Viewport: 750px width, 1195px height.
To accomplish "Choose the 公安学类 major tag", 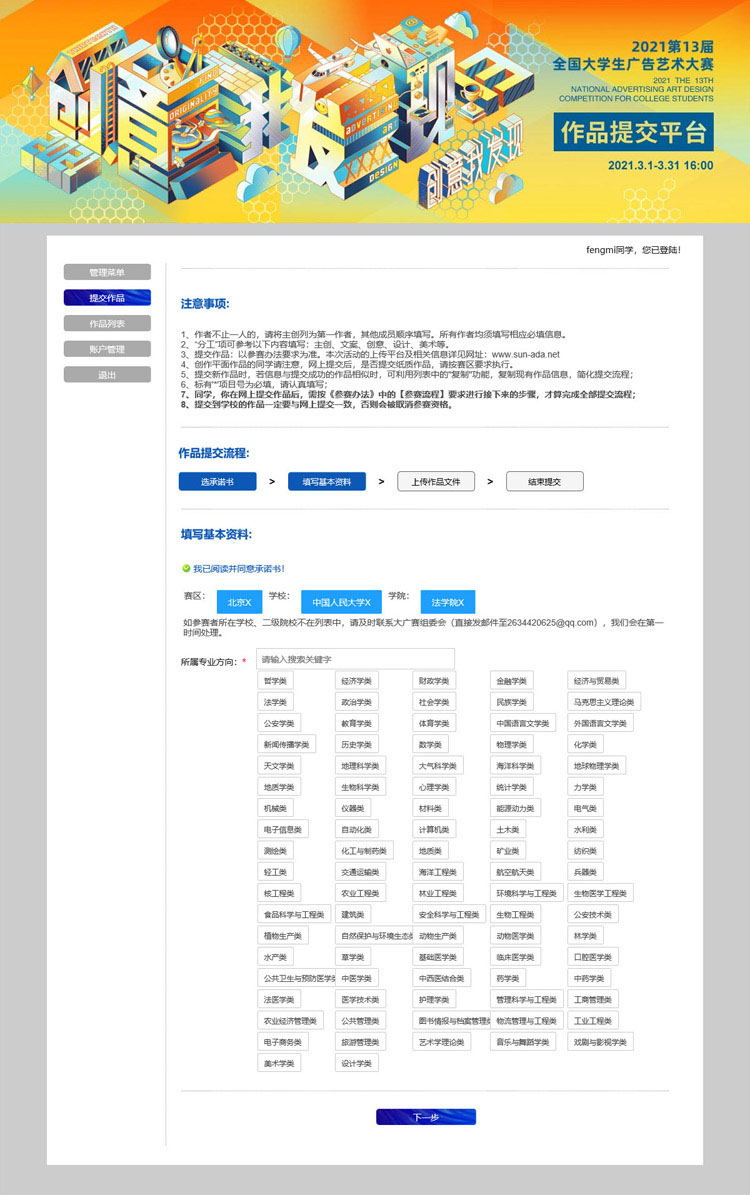I will tap(280, 724).
